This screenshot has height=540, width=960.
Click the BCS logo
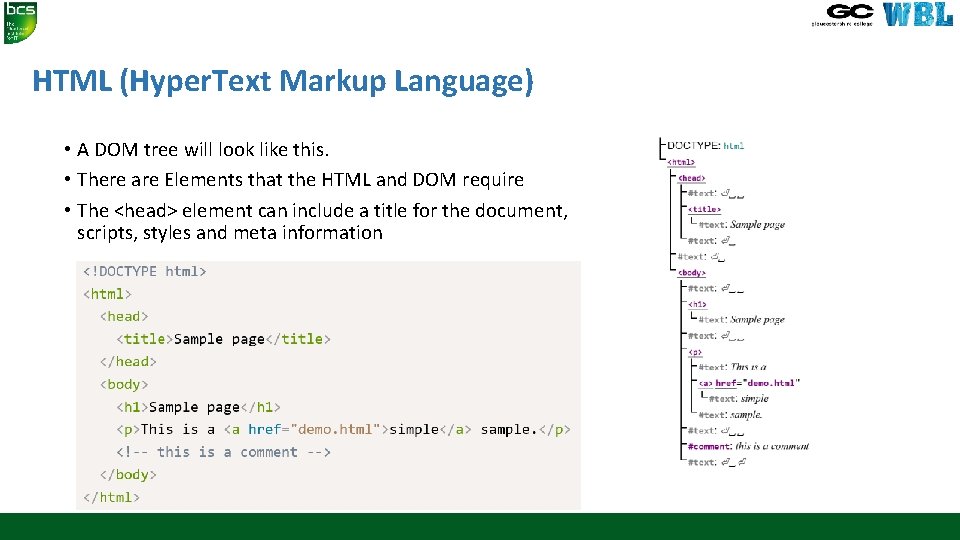click(x=20, y=23)
